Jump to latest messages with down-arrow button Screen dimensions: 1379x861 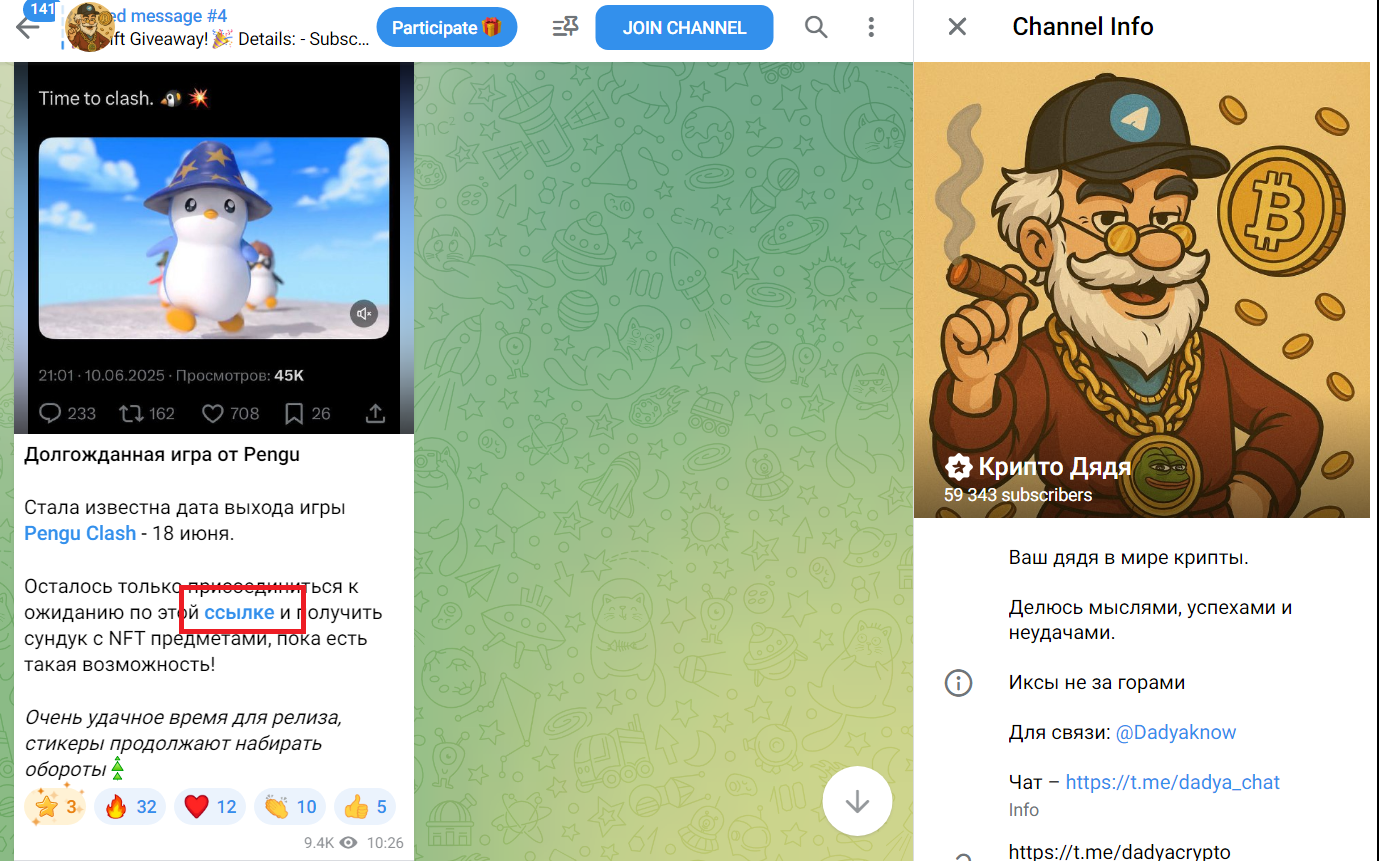857,801
